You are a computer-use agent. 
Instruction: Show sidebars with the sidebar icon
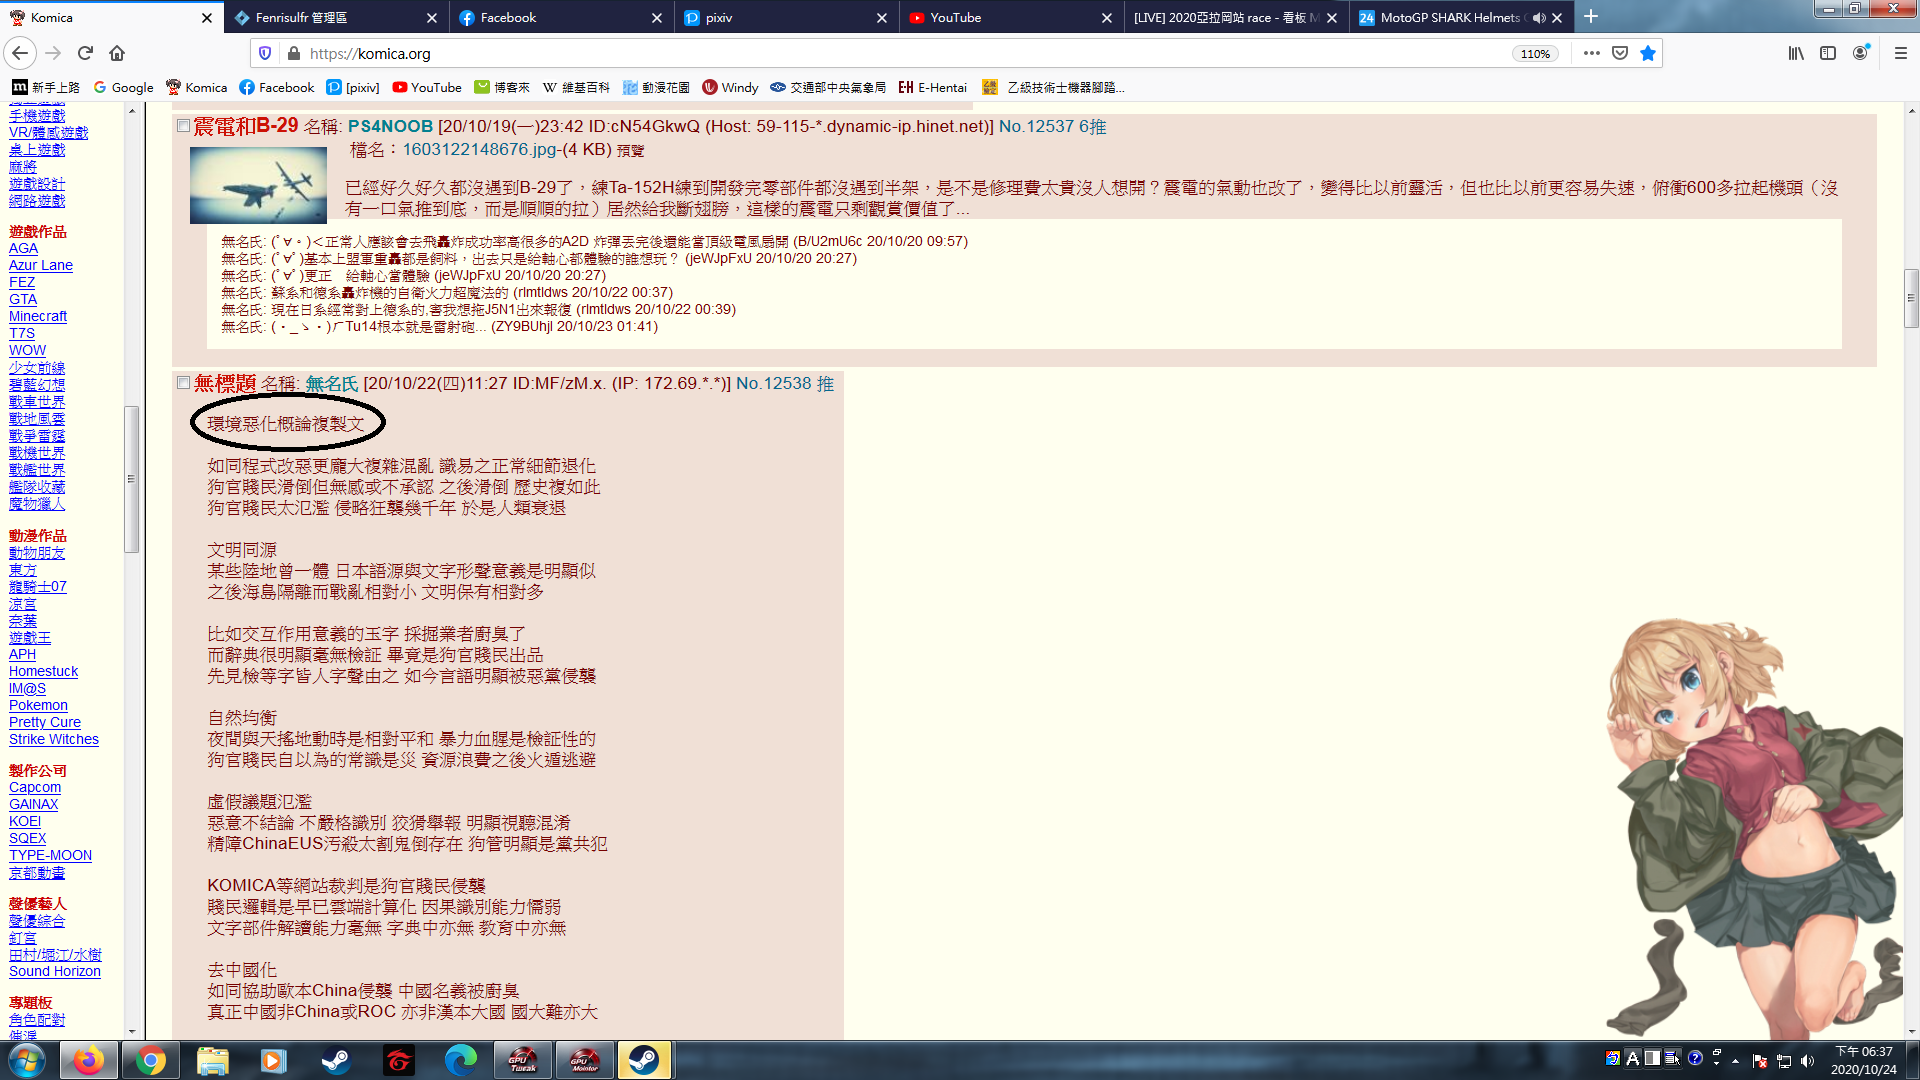coord(1828,53)
